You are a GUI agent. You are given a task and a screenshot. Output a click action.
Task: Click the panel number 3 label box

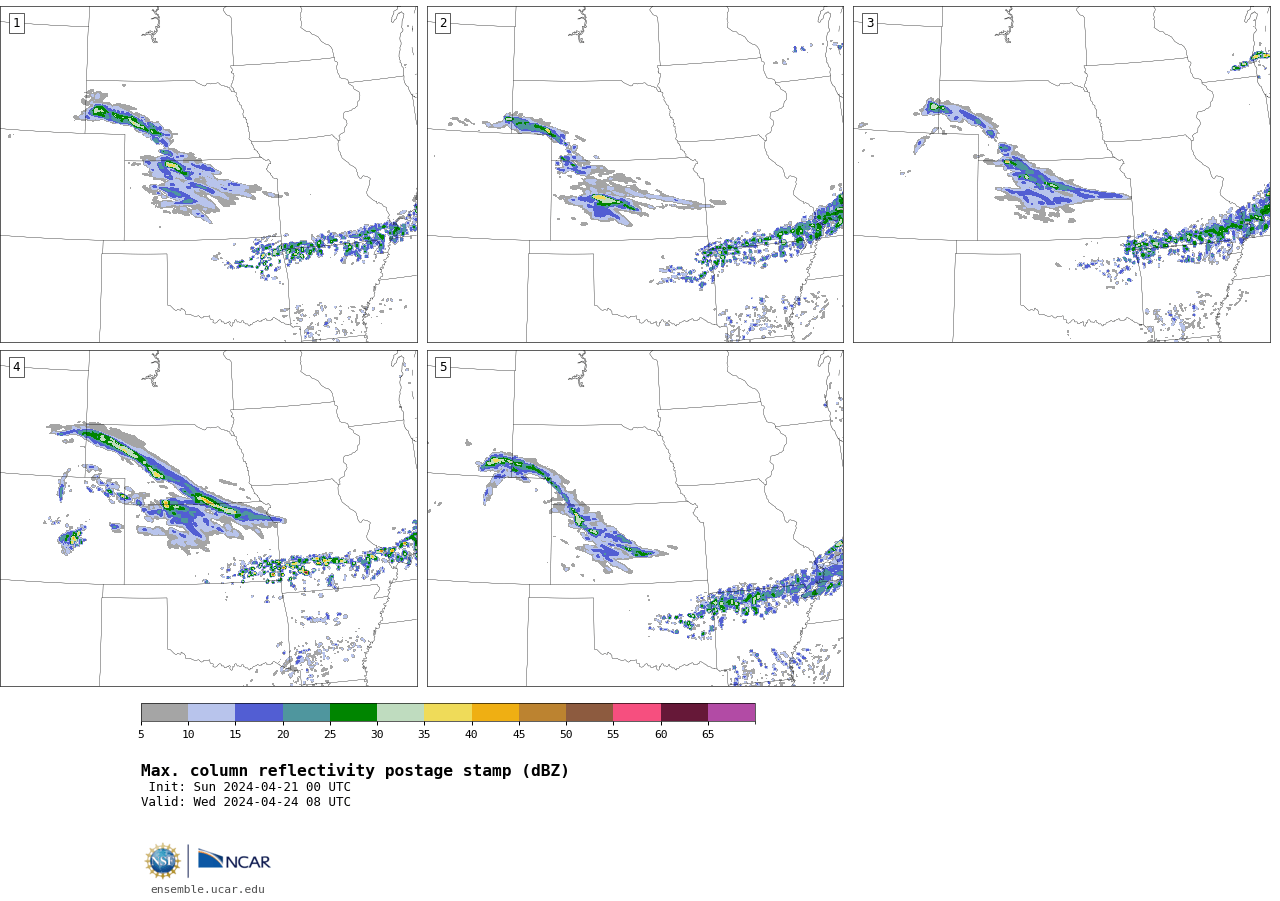tap(869, 23)
